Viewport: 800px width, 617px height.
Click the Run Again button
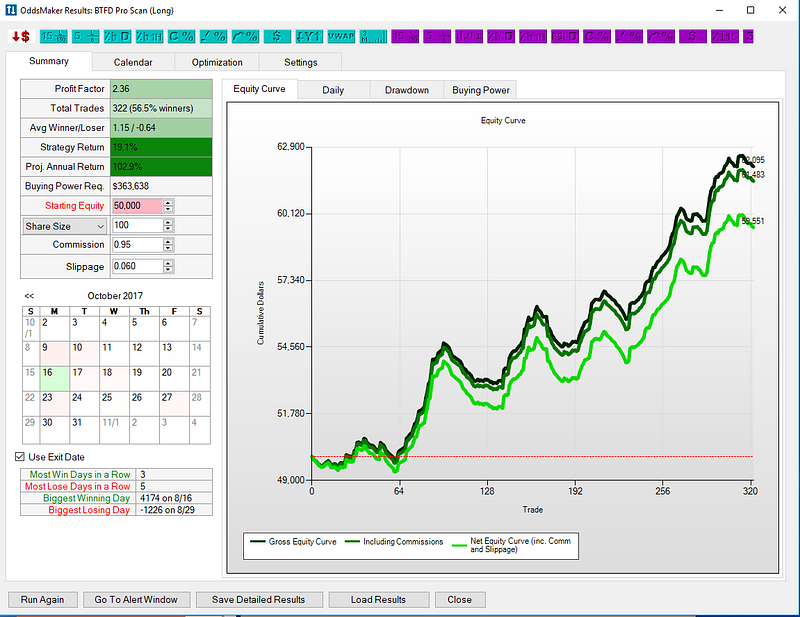(x=43, y=600)
